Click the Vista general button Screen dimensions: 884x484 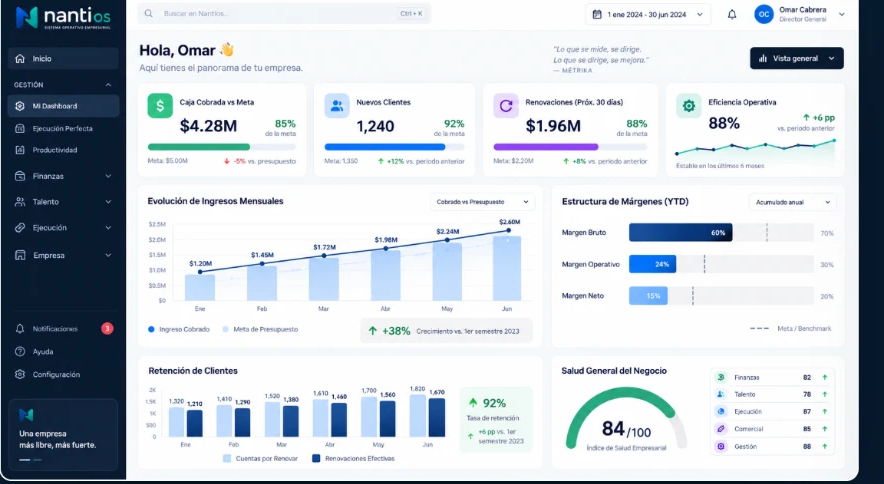click(x=797, y=58)
